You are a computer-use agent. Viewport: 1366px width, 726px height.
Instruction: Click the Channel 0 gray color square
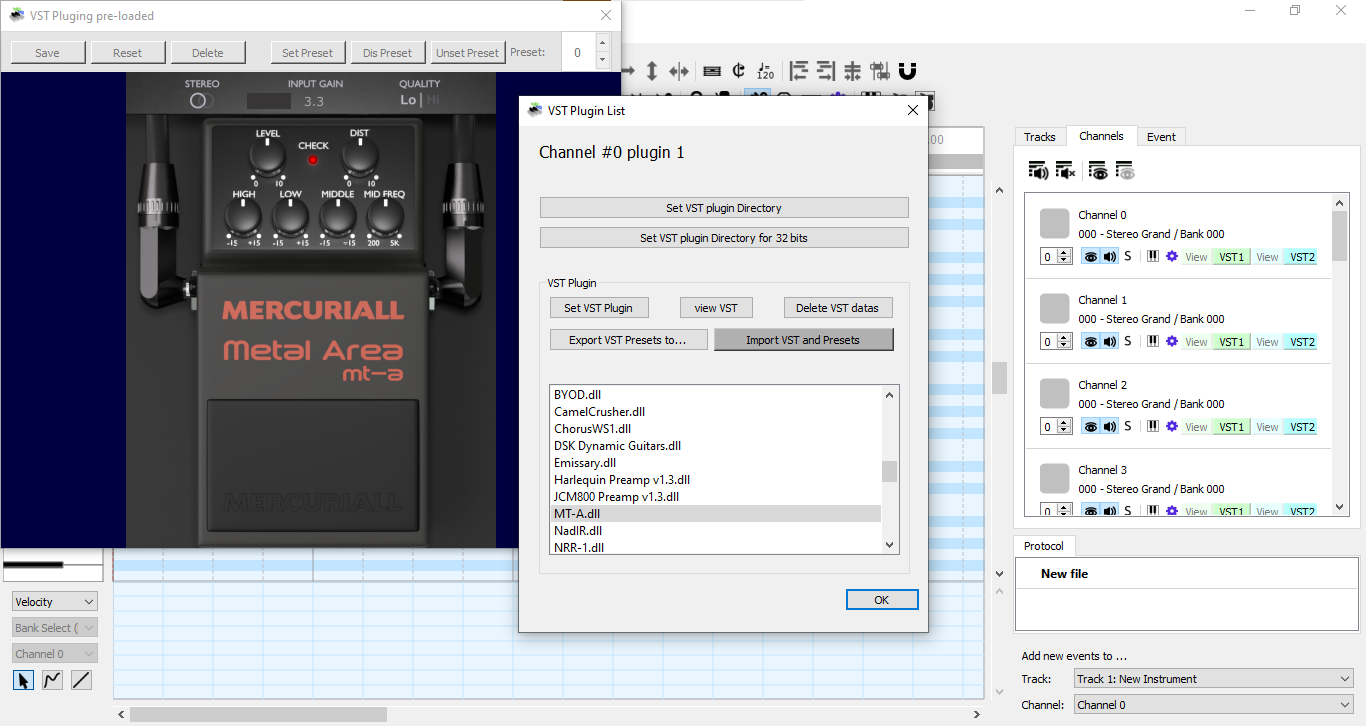(x=1055, y=223)
